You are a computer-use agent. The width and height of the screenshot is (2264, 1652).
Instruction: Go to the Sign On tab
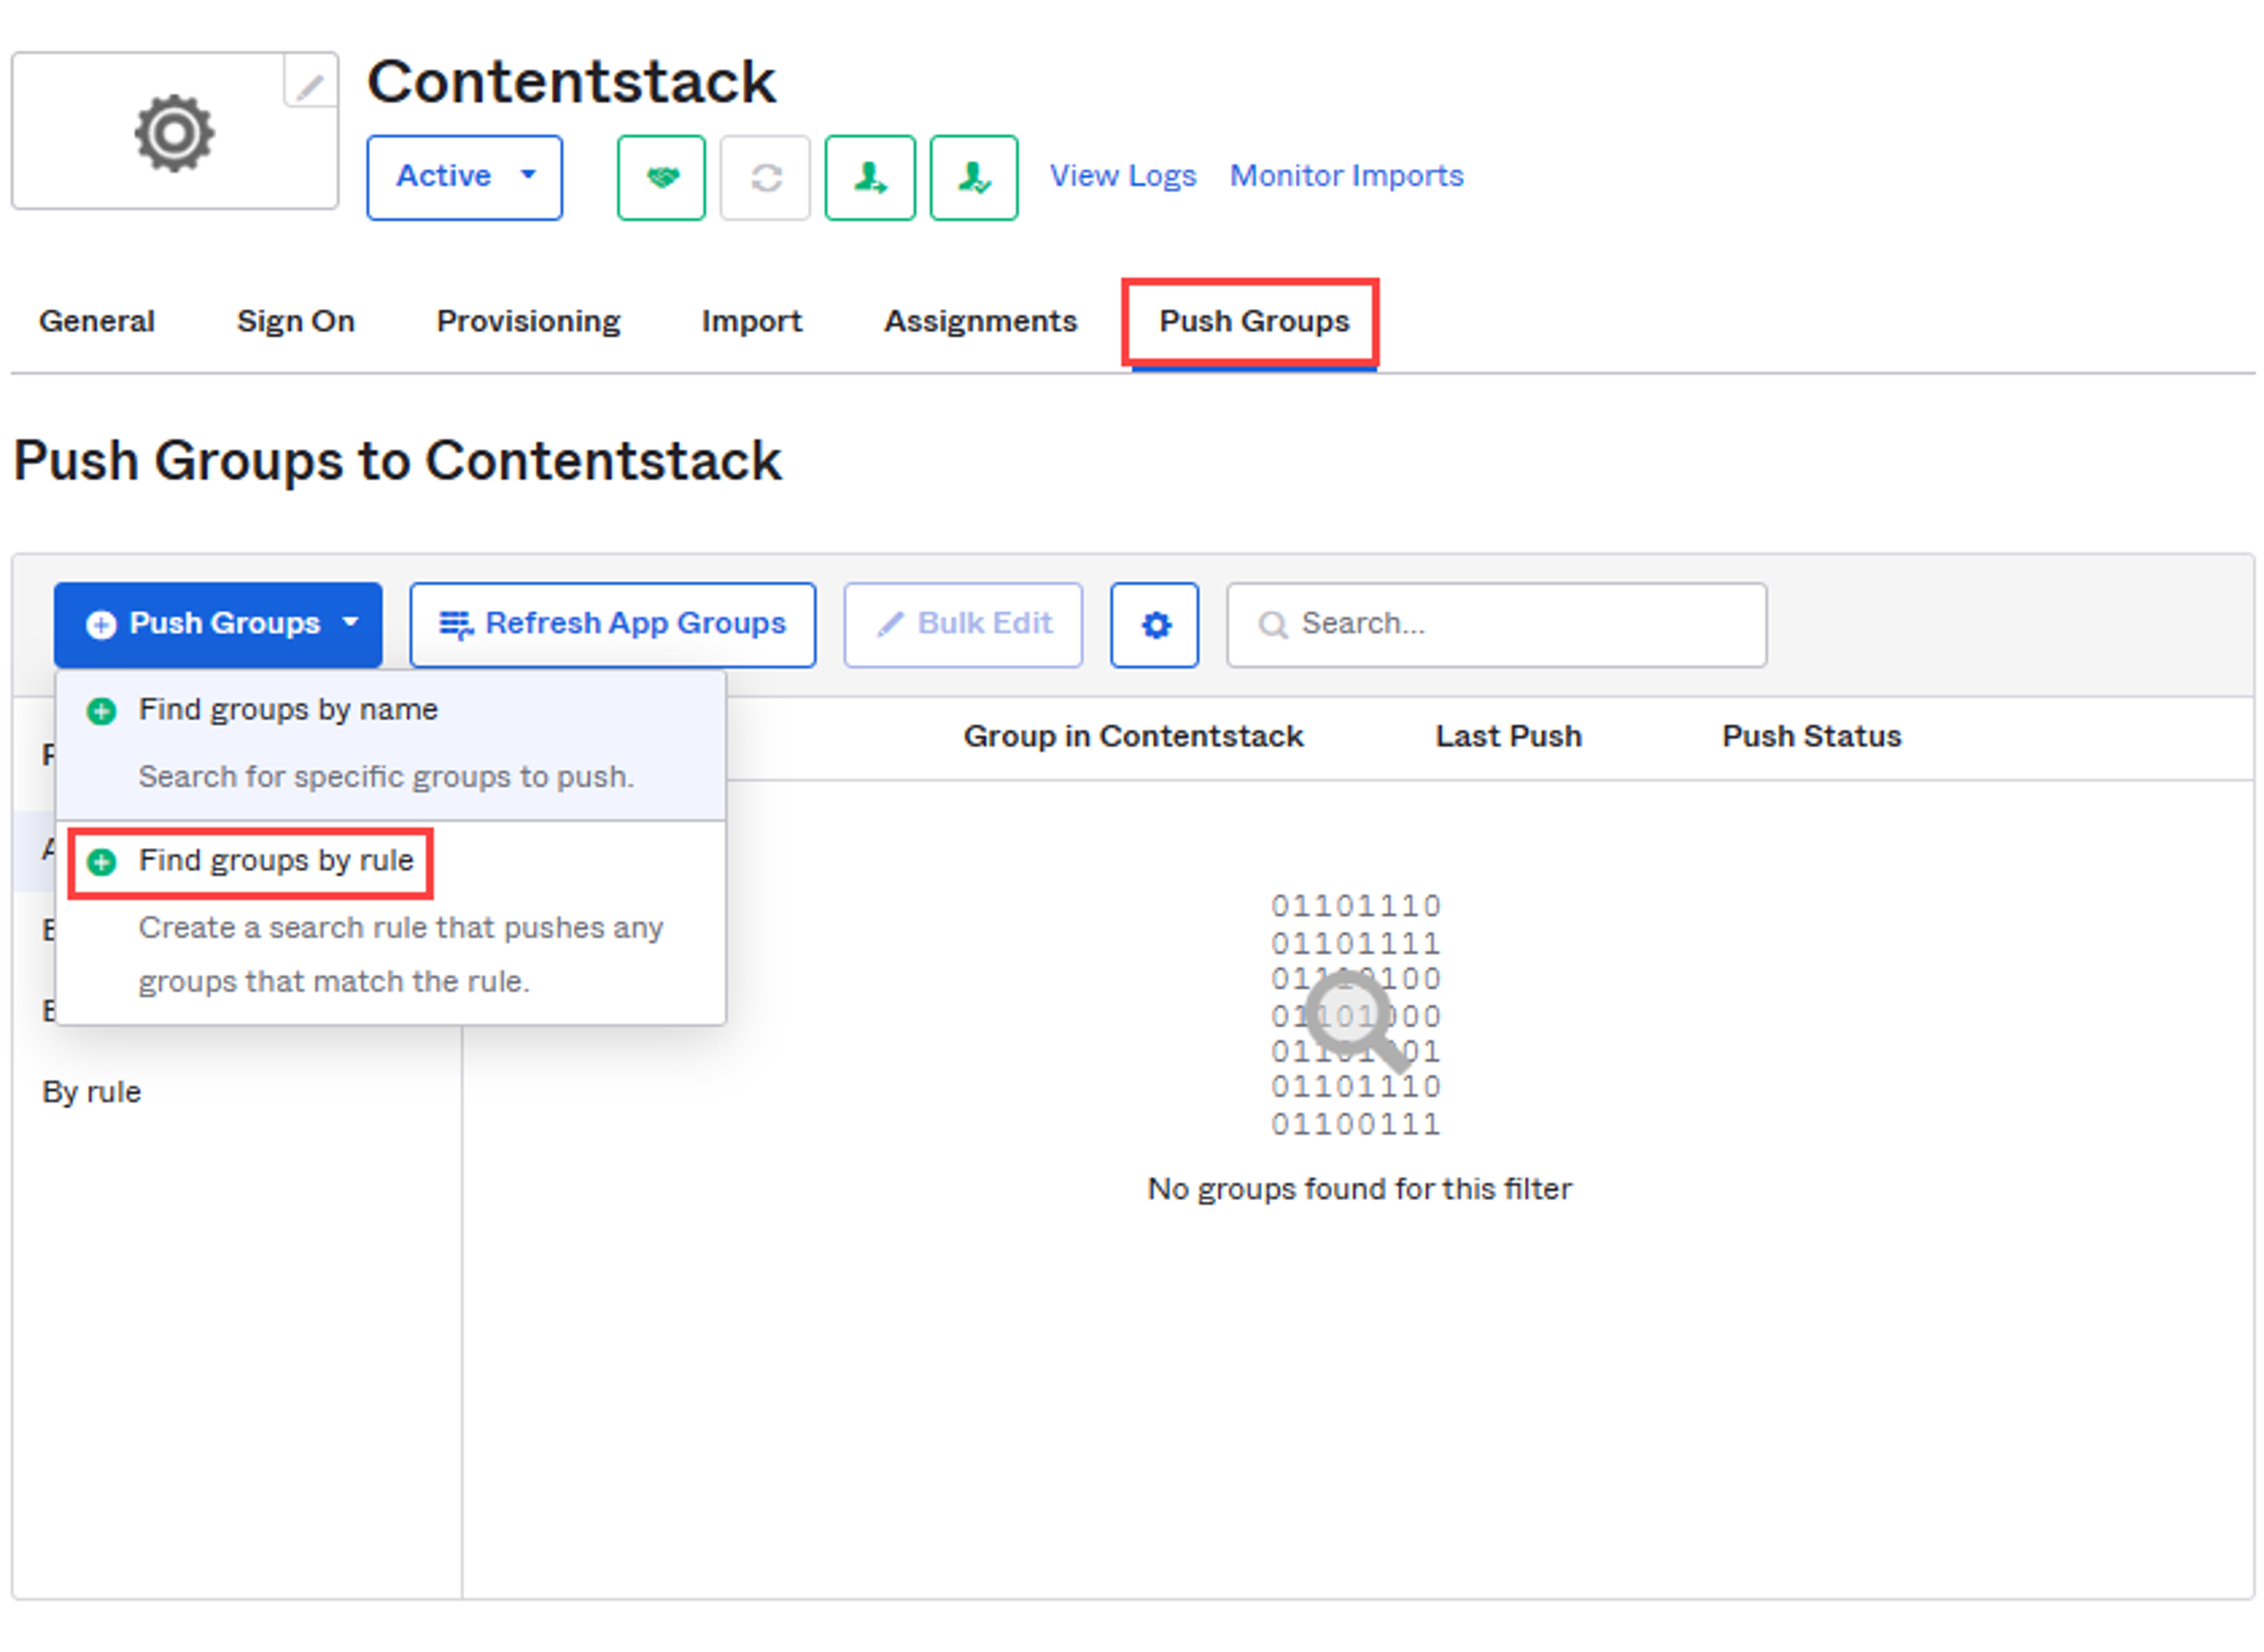(295, 321)
